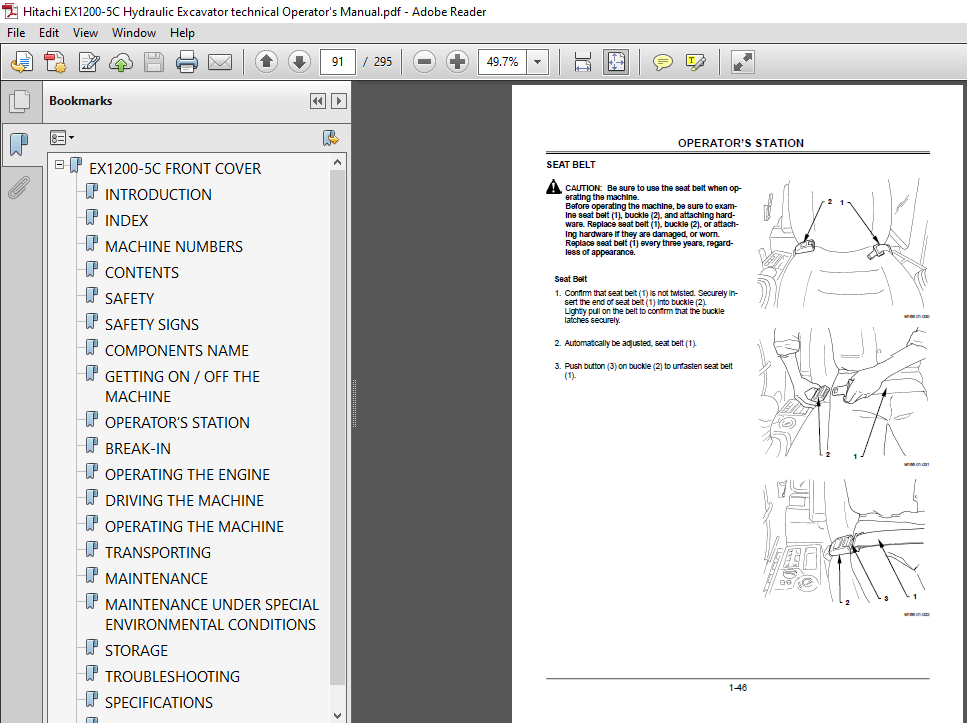The width and height of the screenshot is (967, 723).
Task: Open OPERATING THE MACHINE bookmark
Action: click(x=194, y=526)
